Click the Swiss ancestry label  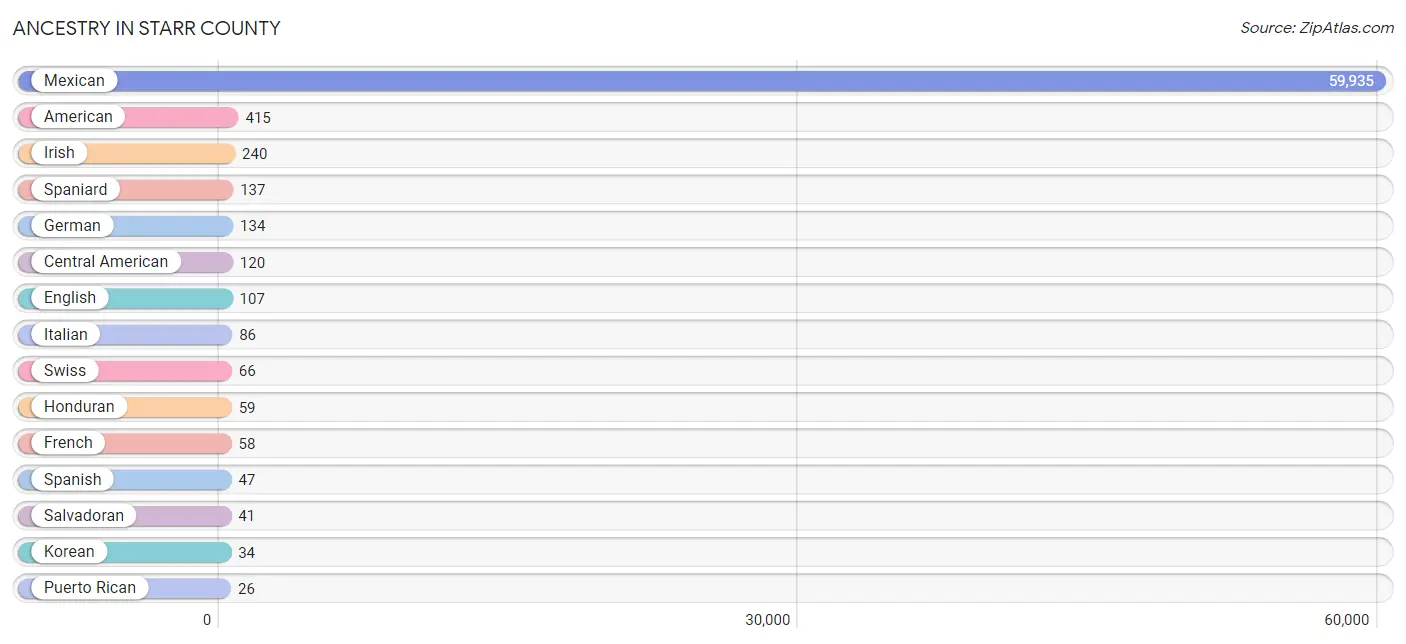click(x=65, y=370)
